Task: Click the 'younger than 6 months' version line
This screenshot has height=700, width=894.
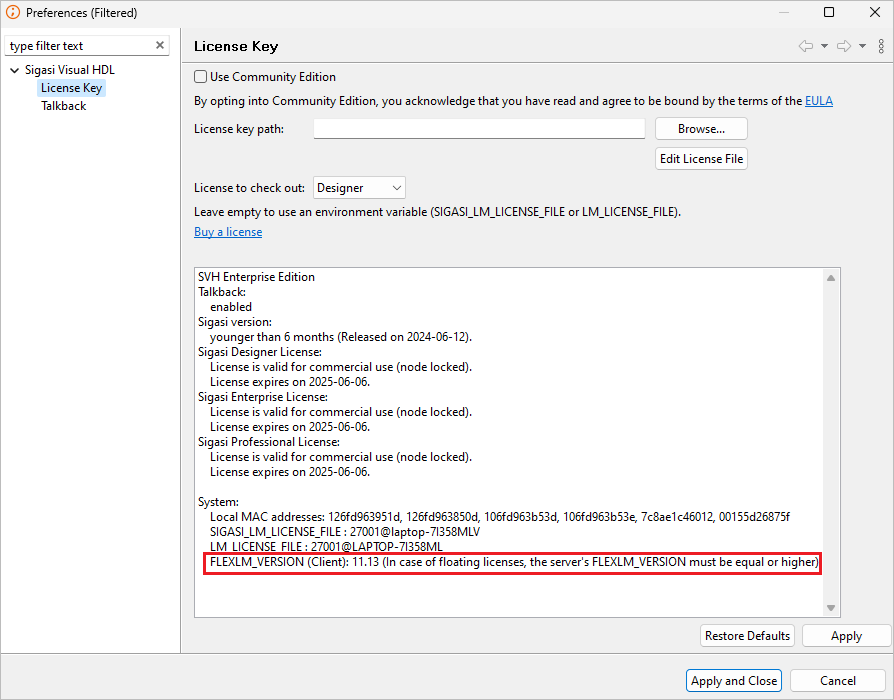Action: tap(340, 337)
